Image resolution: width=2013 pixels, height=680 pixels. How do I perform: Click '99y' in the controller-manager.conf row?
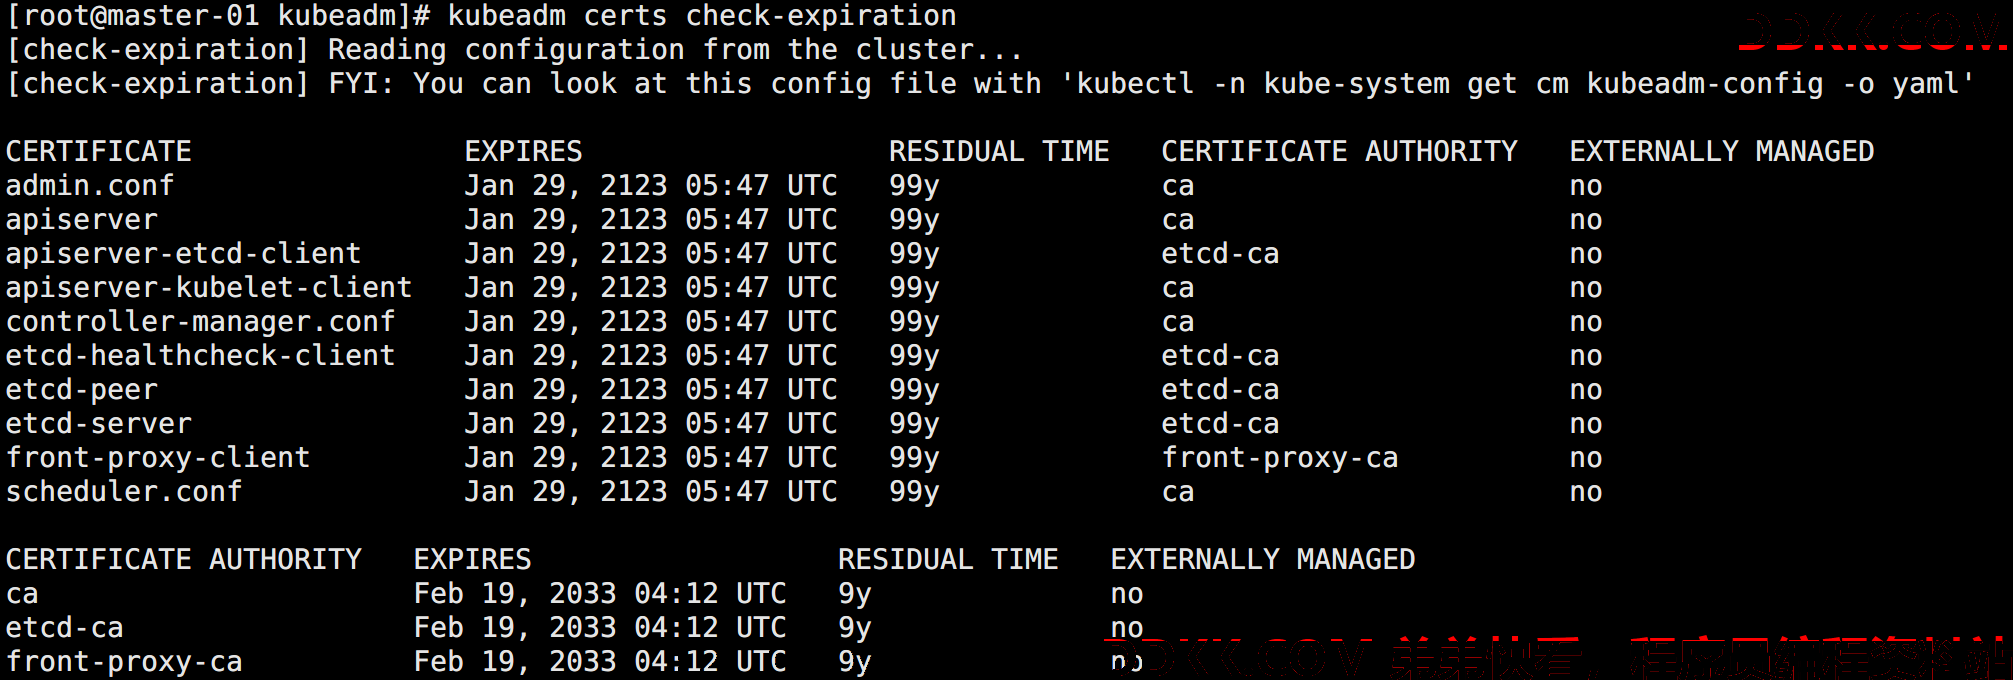(x=914, y=323)
